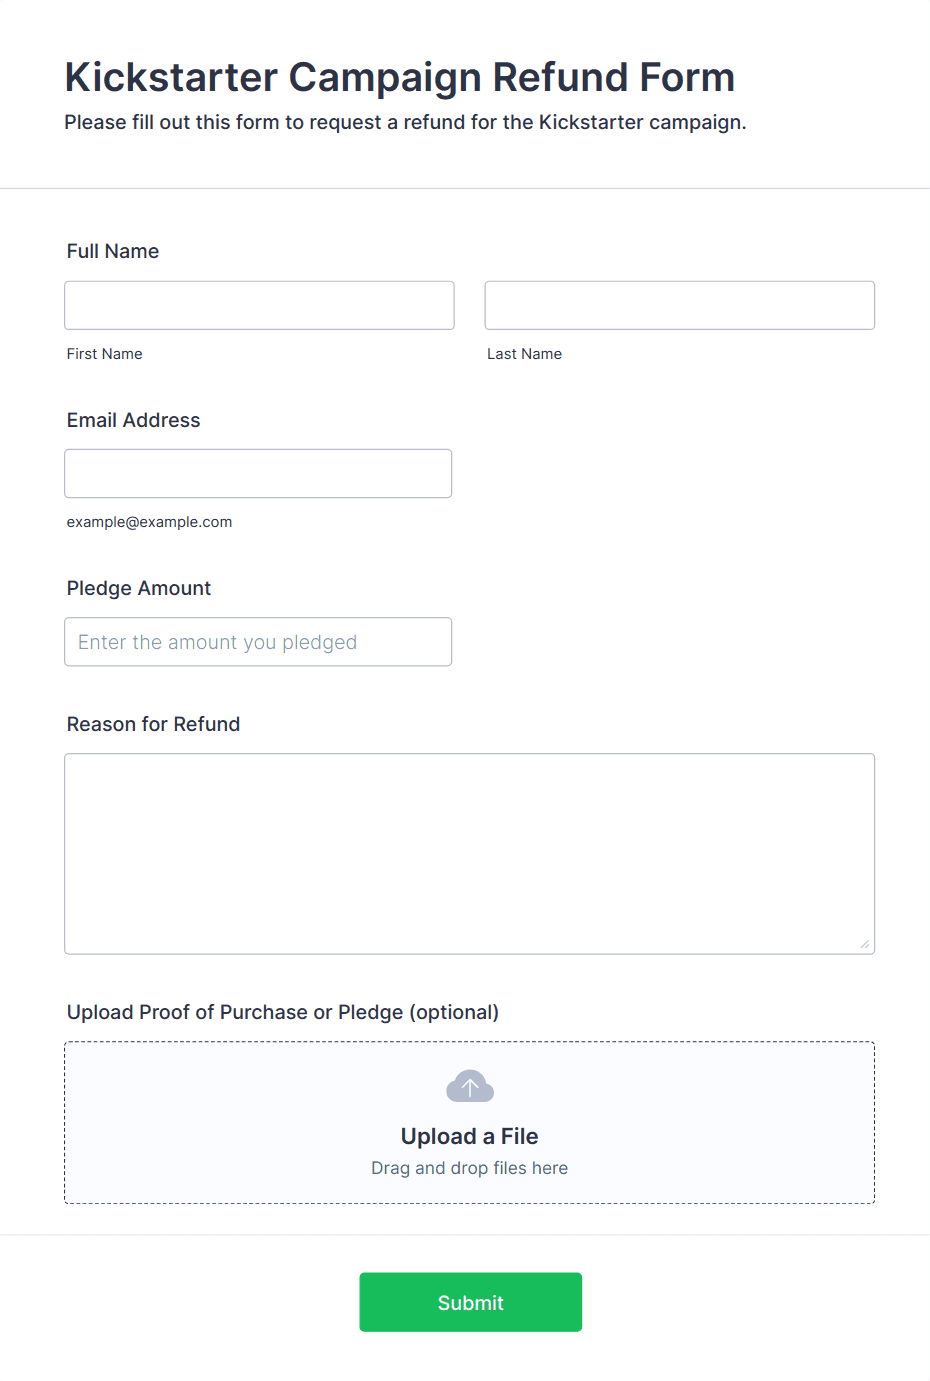Click the form description subtitle text
This screenshot has width=930, height=1381.
point(405,122)
